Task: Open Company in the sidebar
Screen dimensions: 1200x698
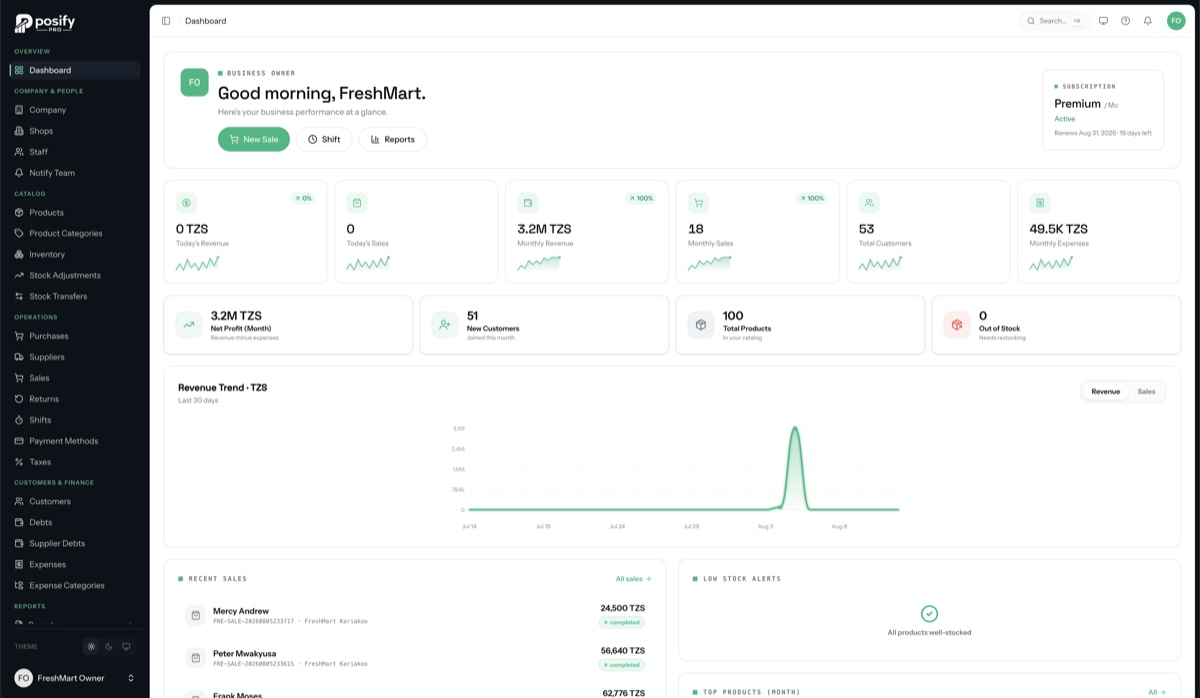Action: point(75,110)
